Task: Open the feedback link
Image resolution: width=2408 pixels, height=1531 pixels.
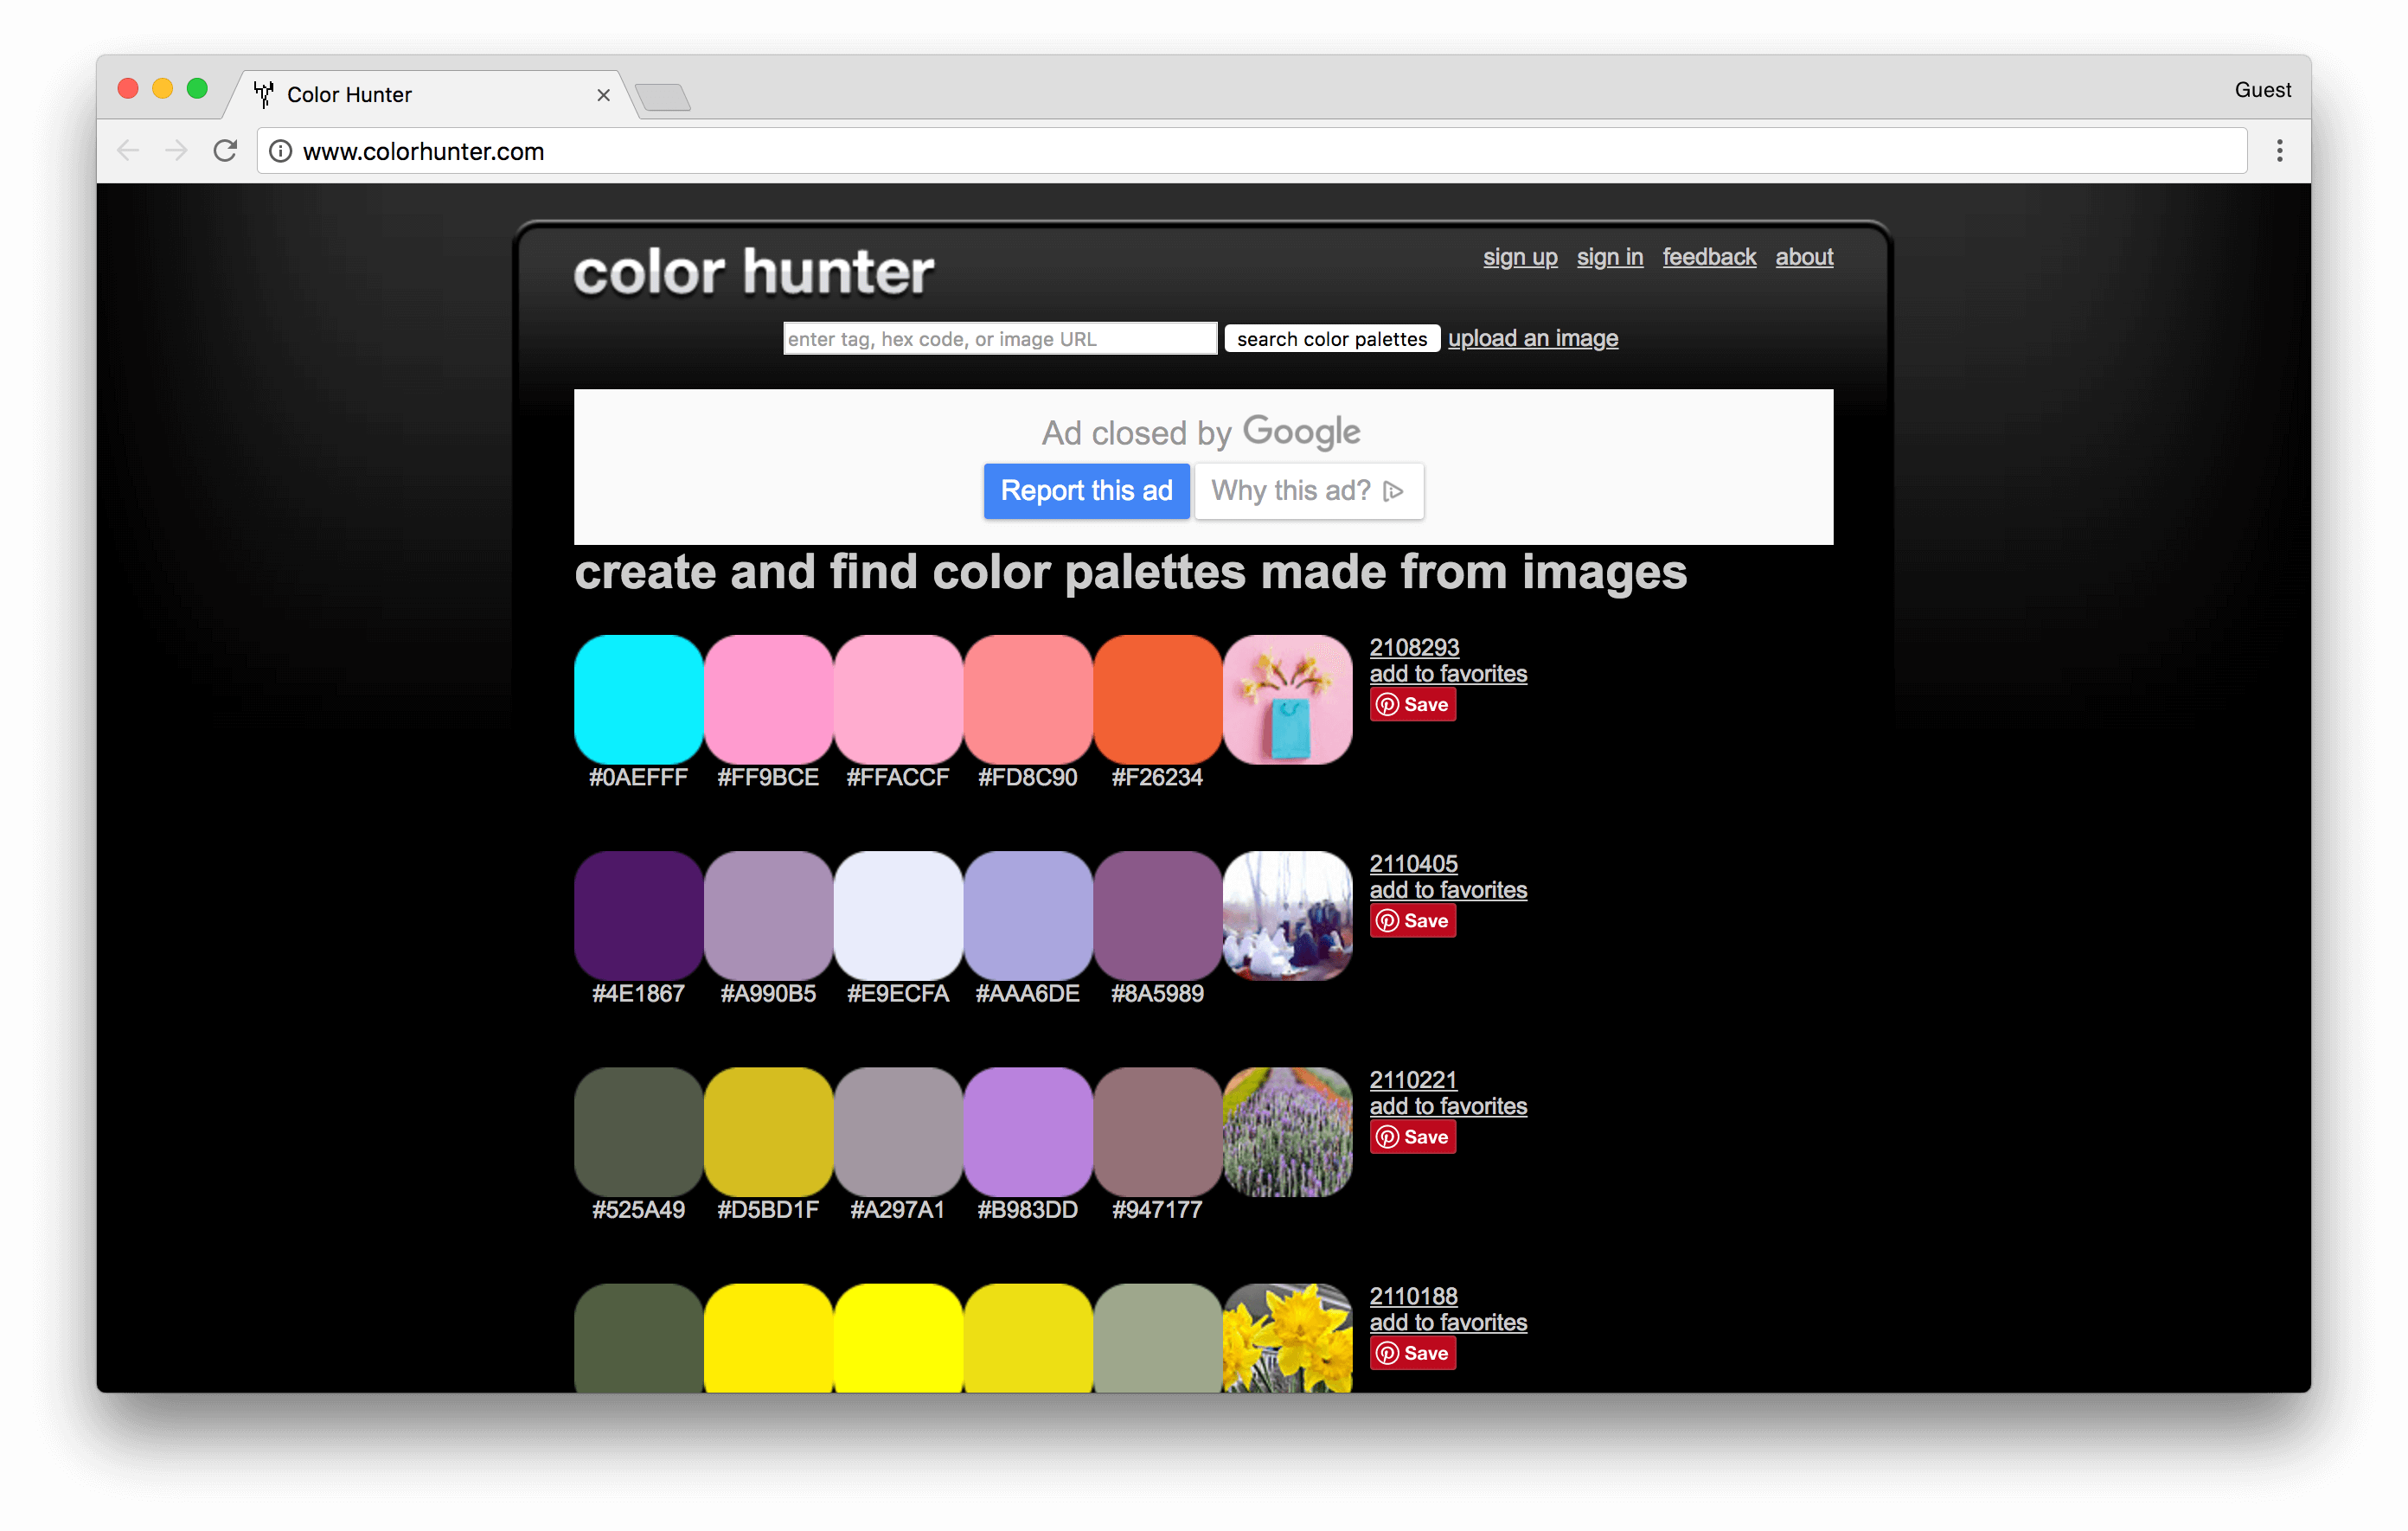Action: pyautogui.click(x=1708, y=257)
